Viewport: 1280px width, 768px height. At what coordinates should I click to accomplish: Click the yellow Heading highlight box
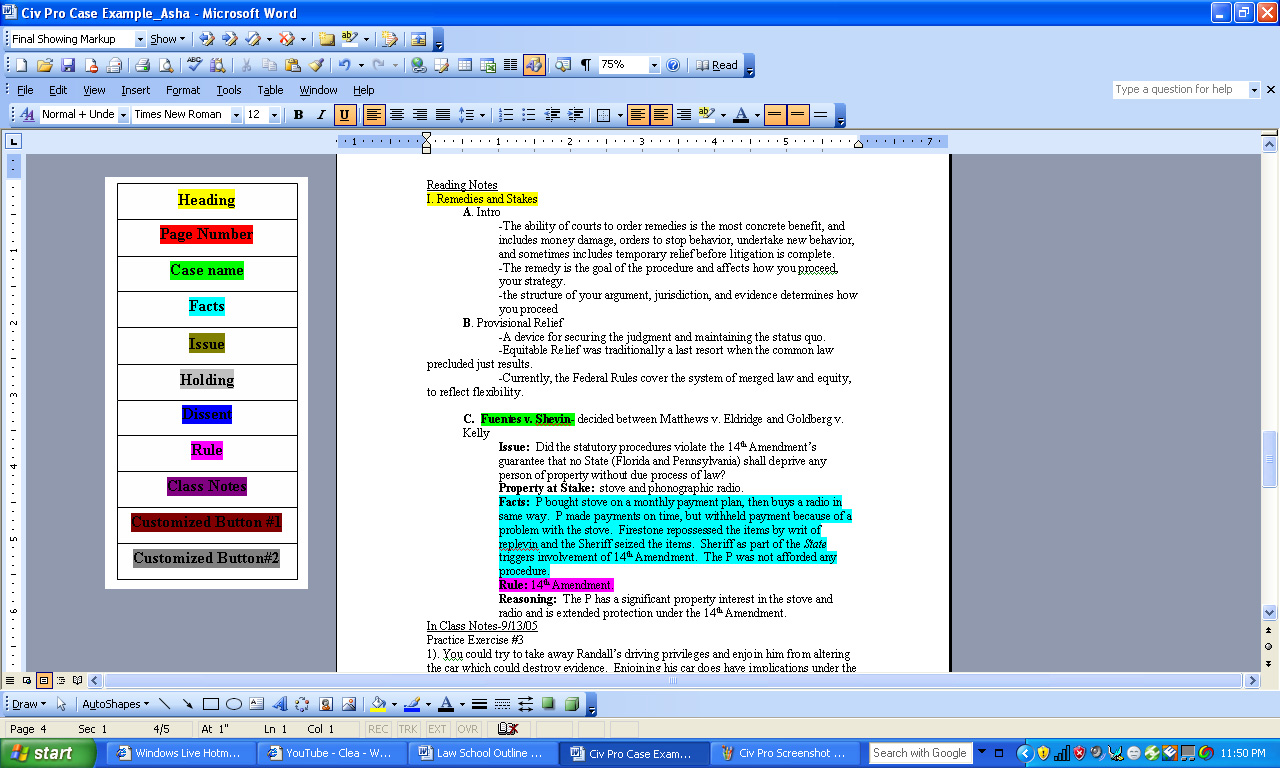pyautogui.click(x=206, y=200)
